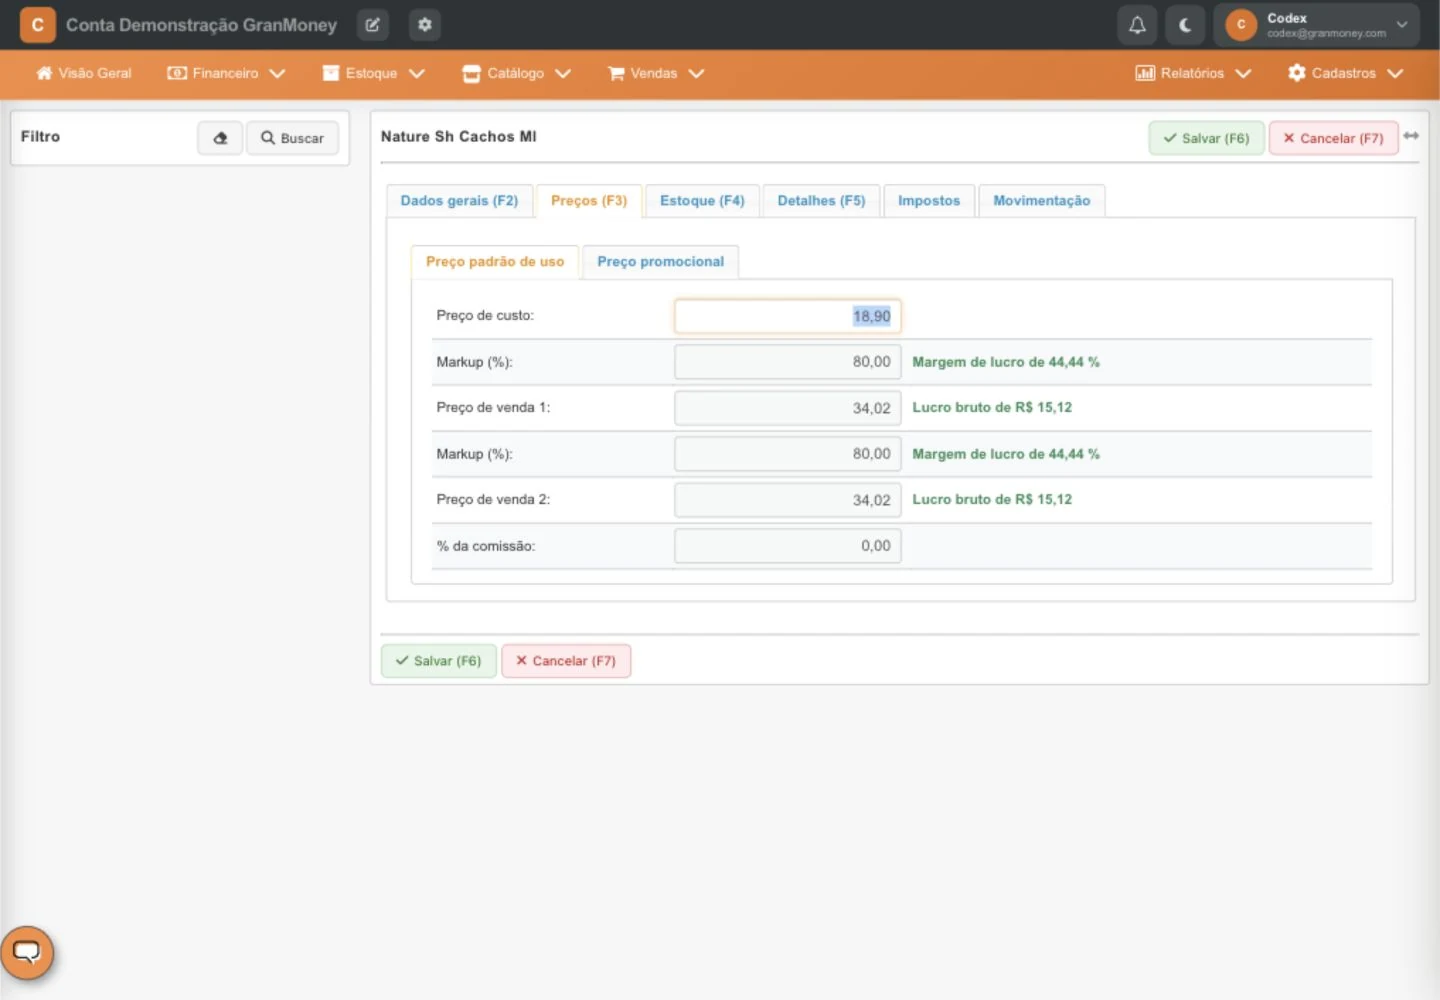This screenshot has width=1440, height=1000.
Task: Open the Detalhes (F5) tab
Action: tap(821, 201)
